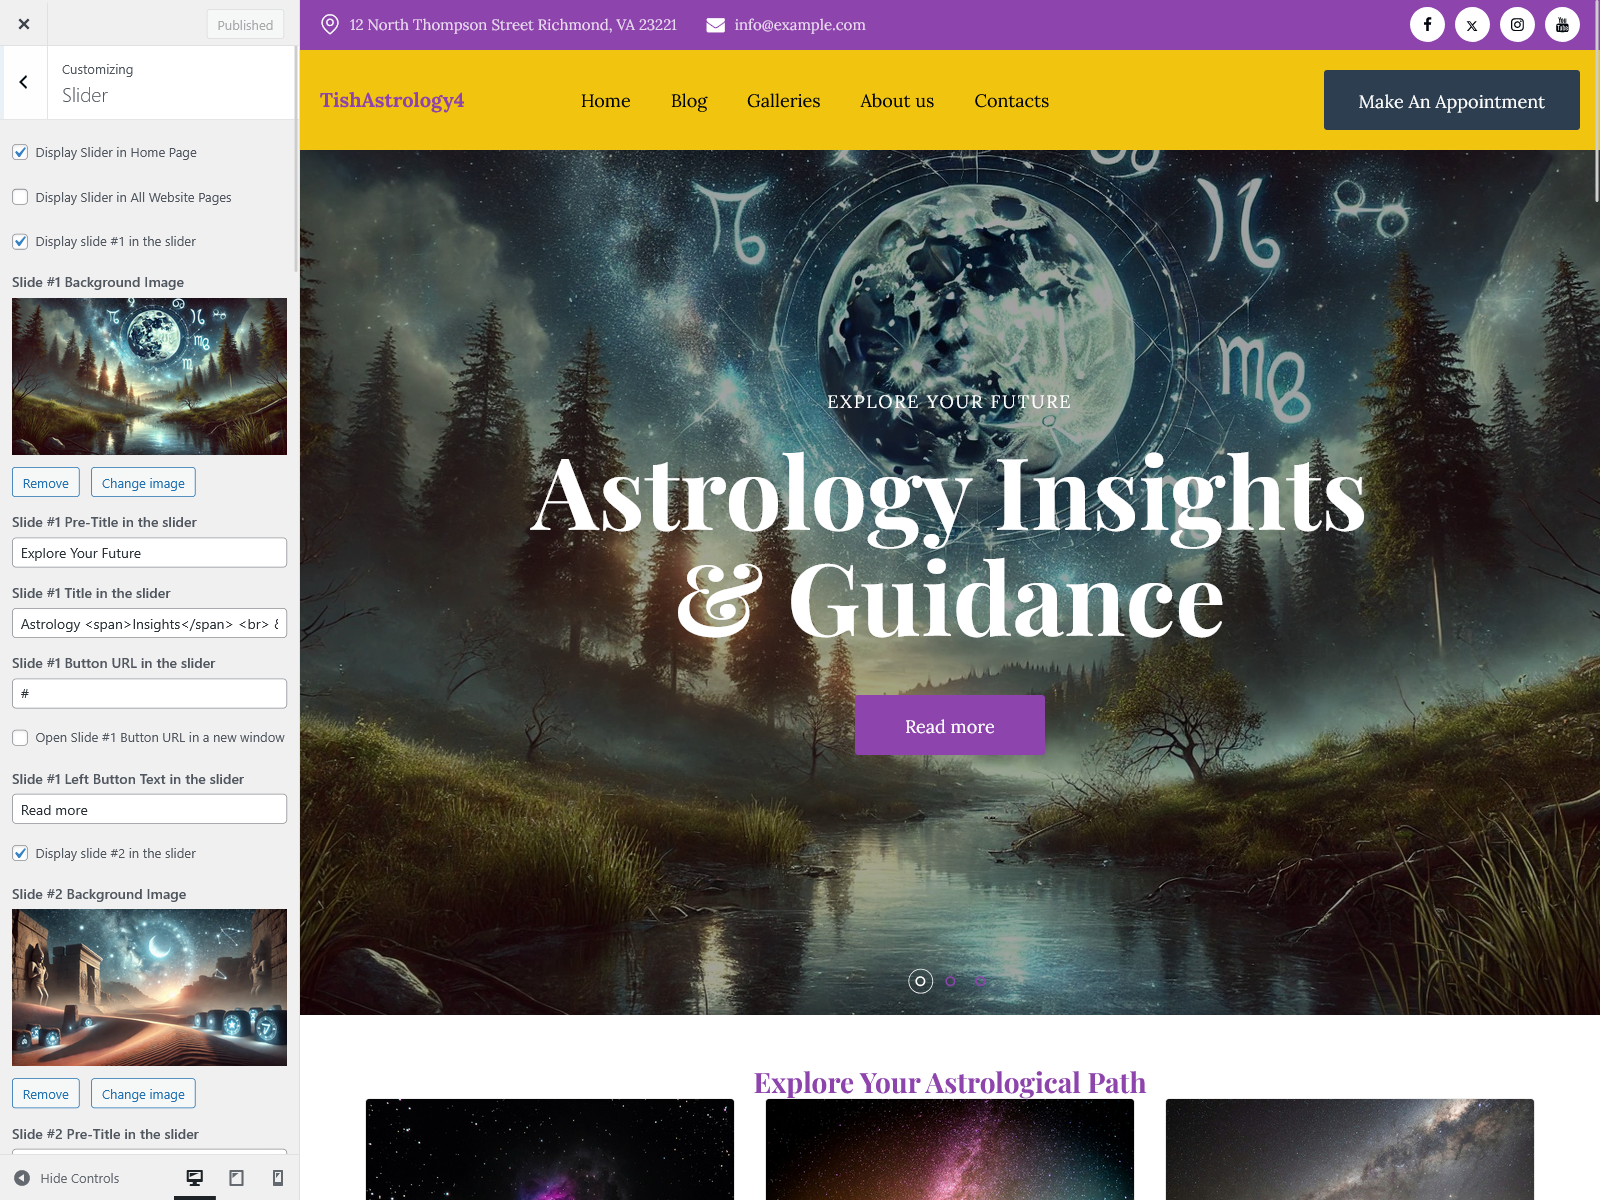The image size is (1600, 1200).
Task: Open the X (Twitter) social icon
Action: (1472, 24)
